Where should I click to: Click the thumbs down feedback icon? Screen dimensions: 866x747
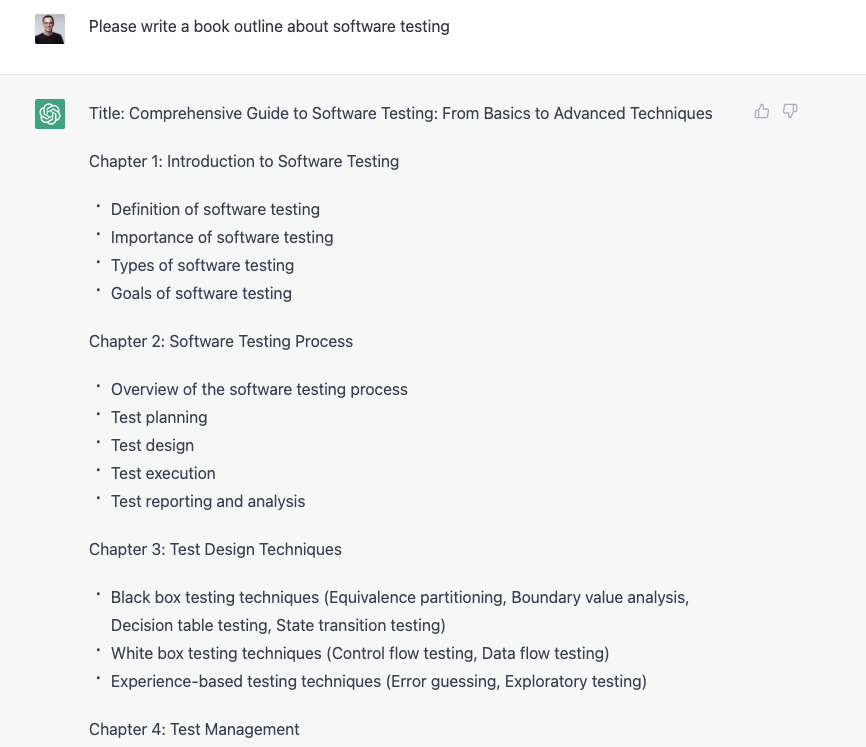[x=790, y=111]
